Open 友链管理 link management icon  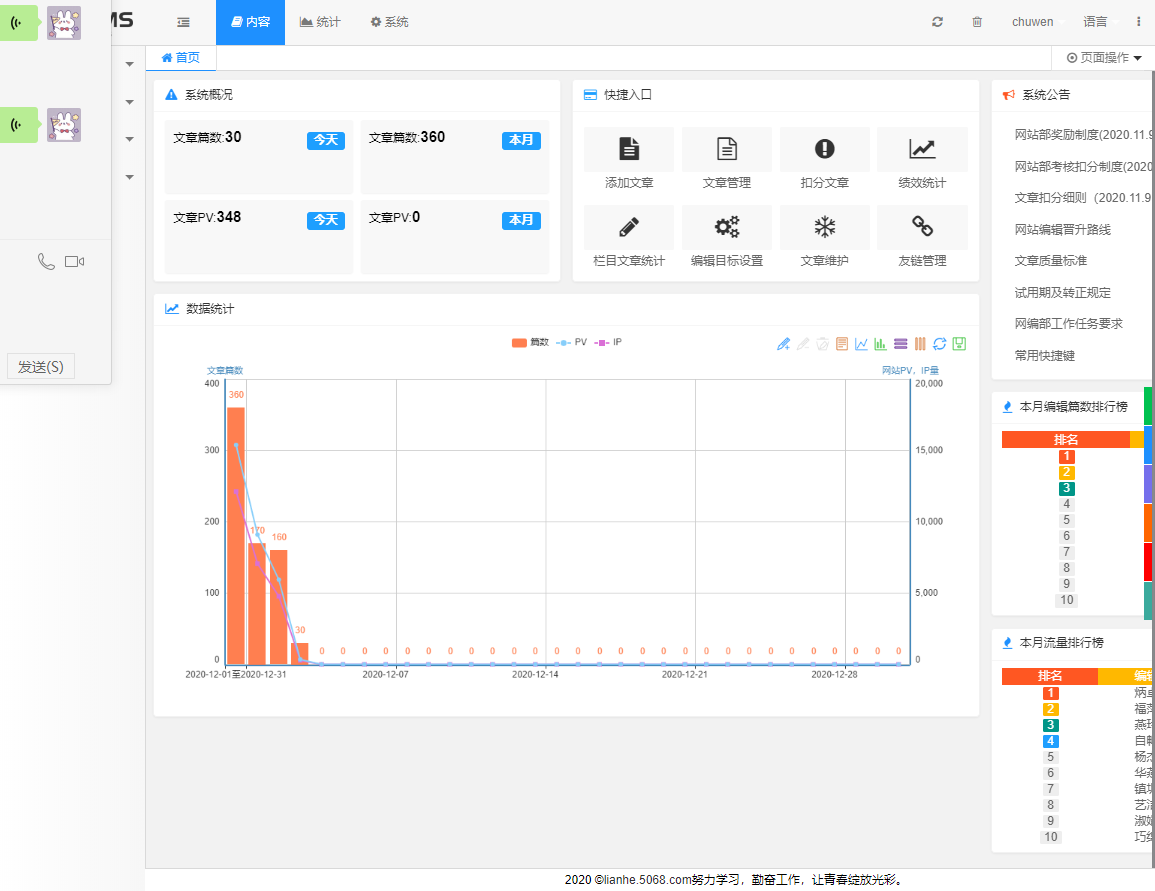(x=922, y=227)
